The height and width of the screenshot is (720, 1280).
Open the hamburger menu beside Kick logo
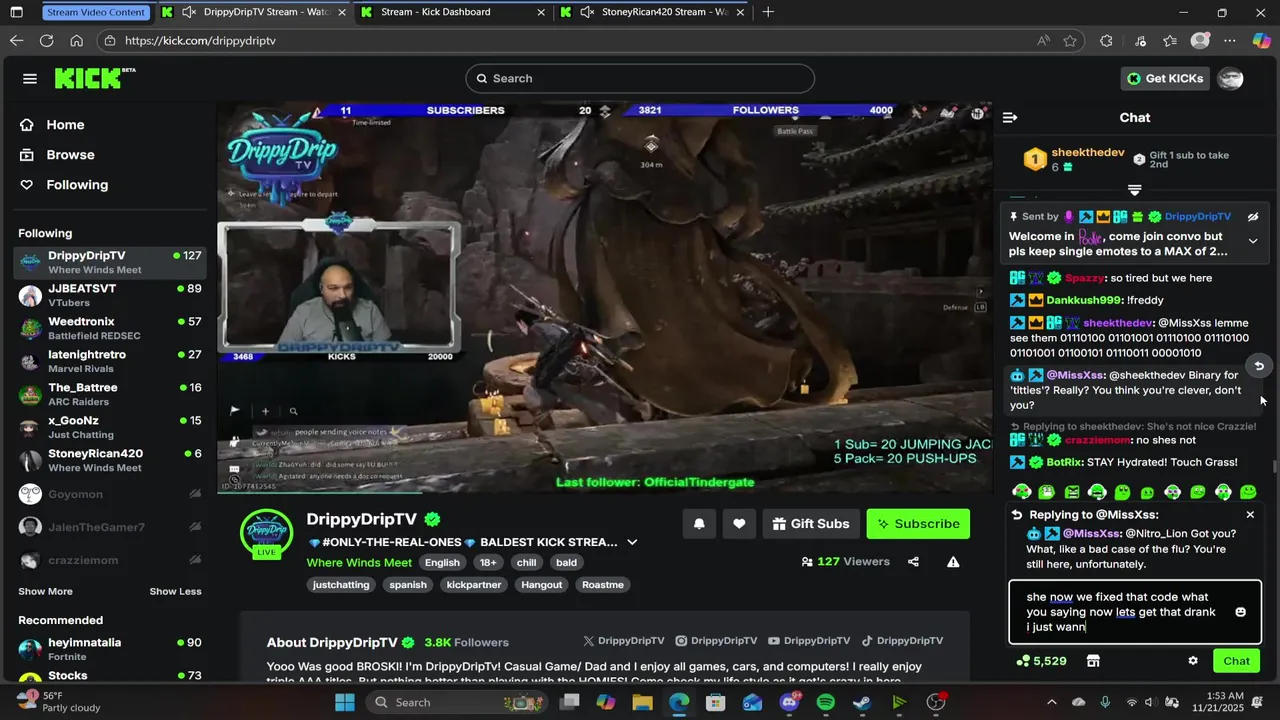(30, 79)
